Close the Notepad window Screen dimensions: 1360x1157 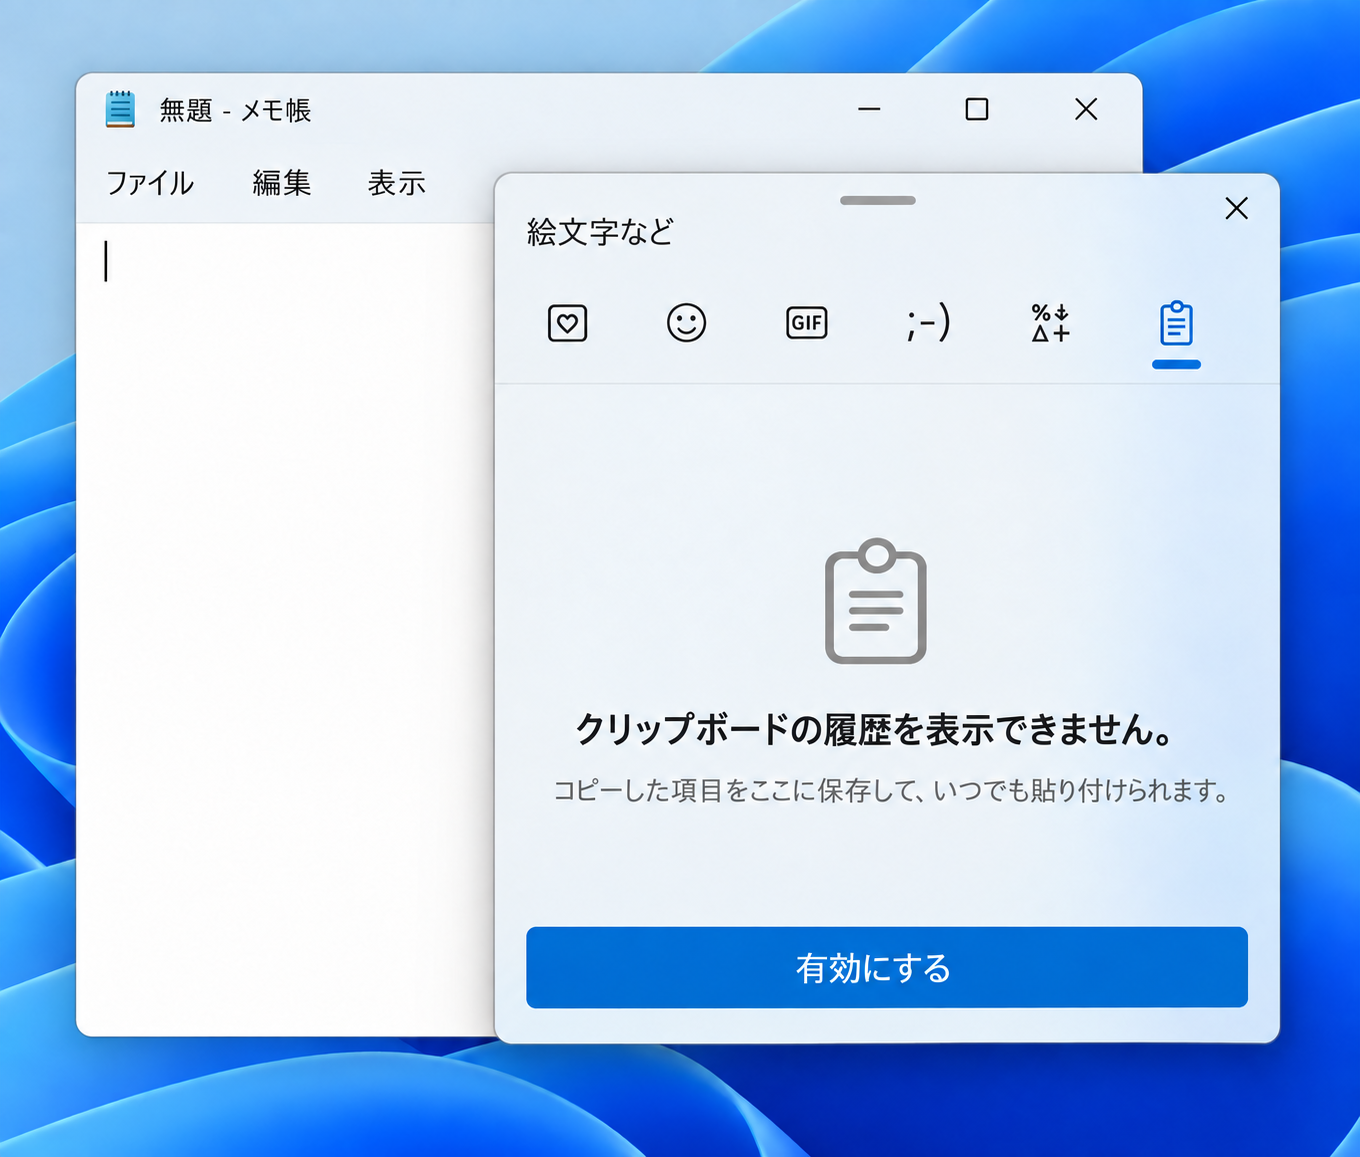click(1086, 109)
